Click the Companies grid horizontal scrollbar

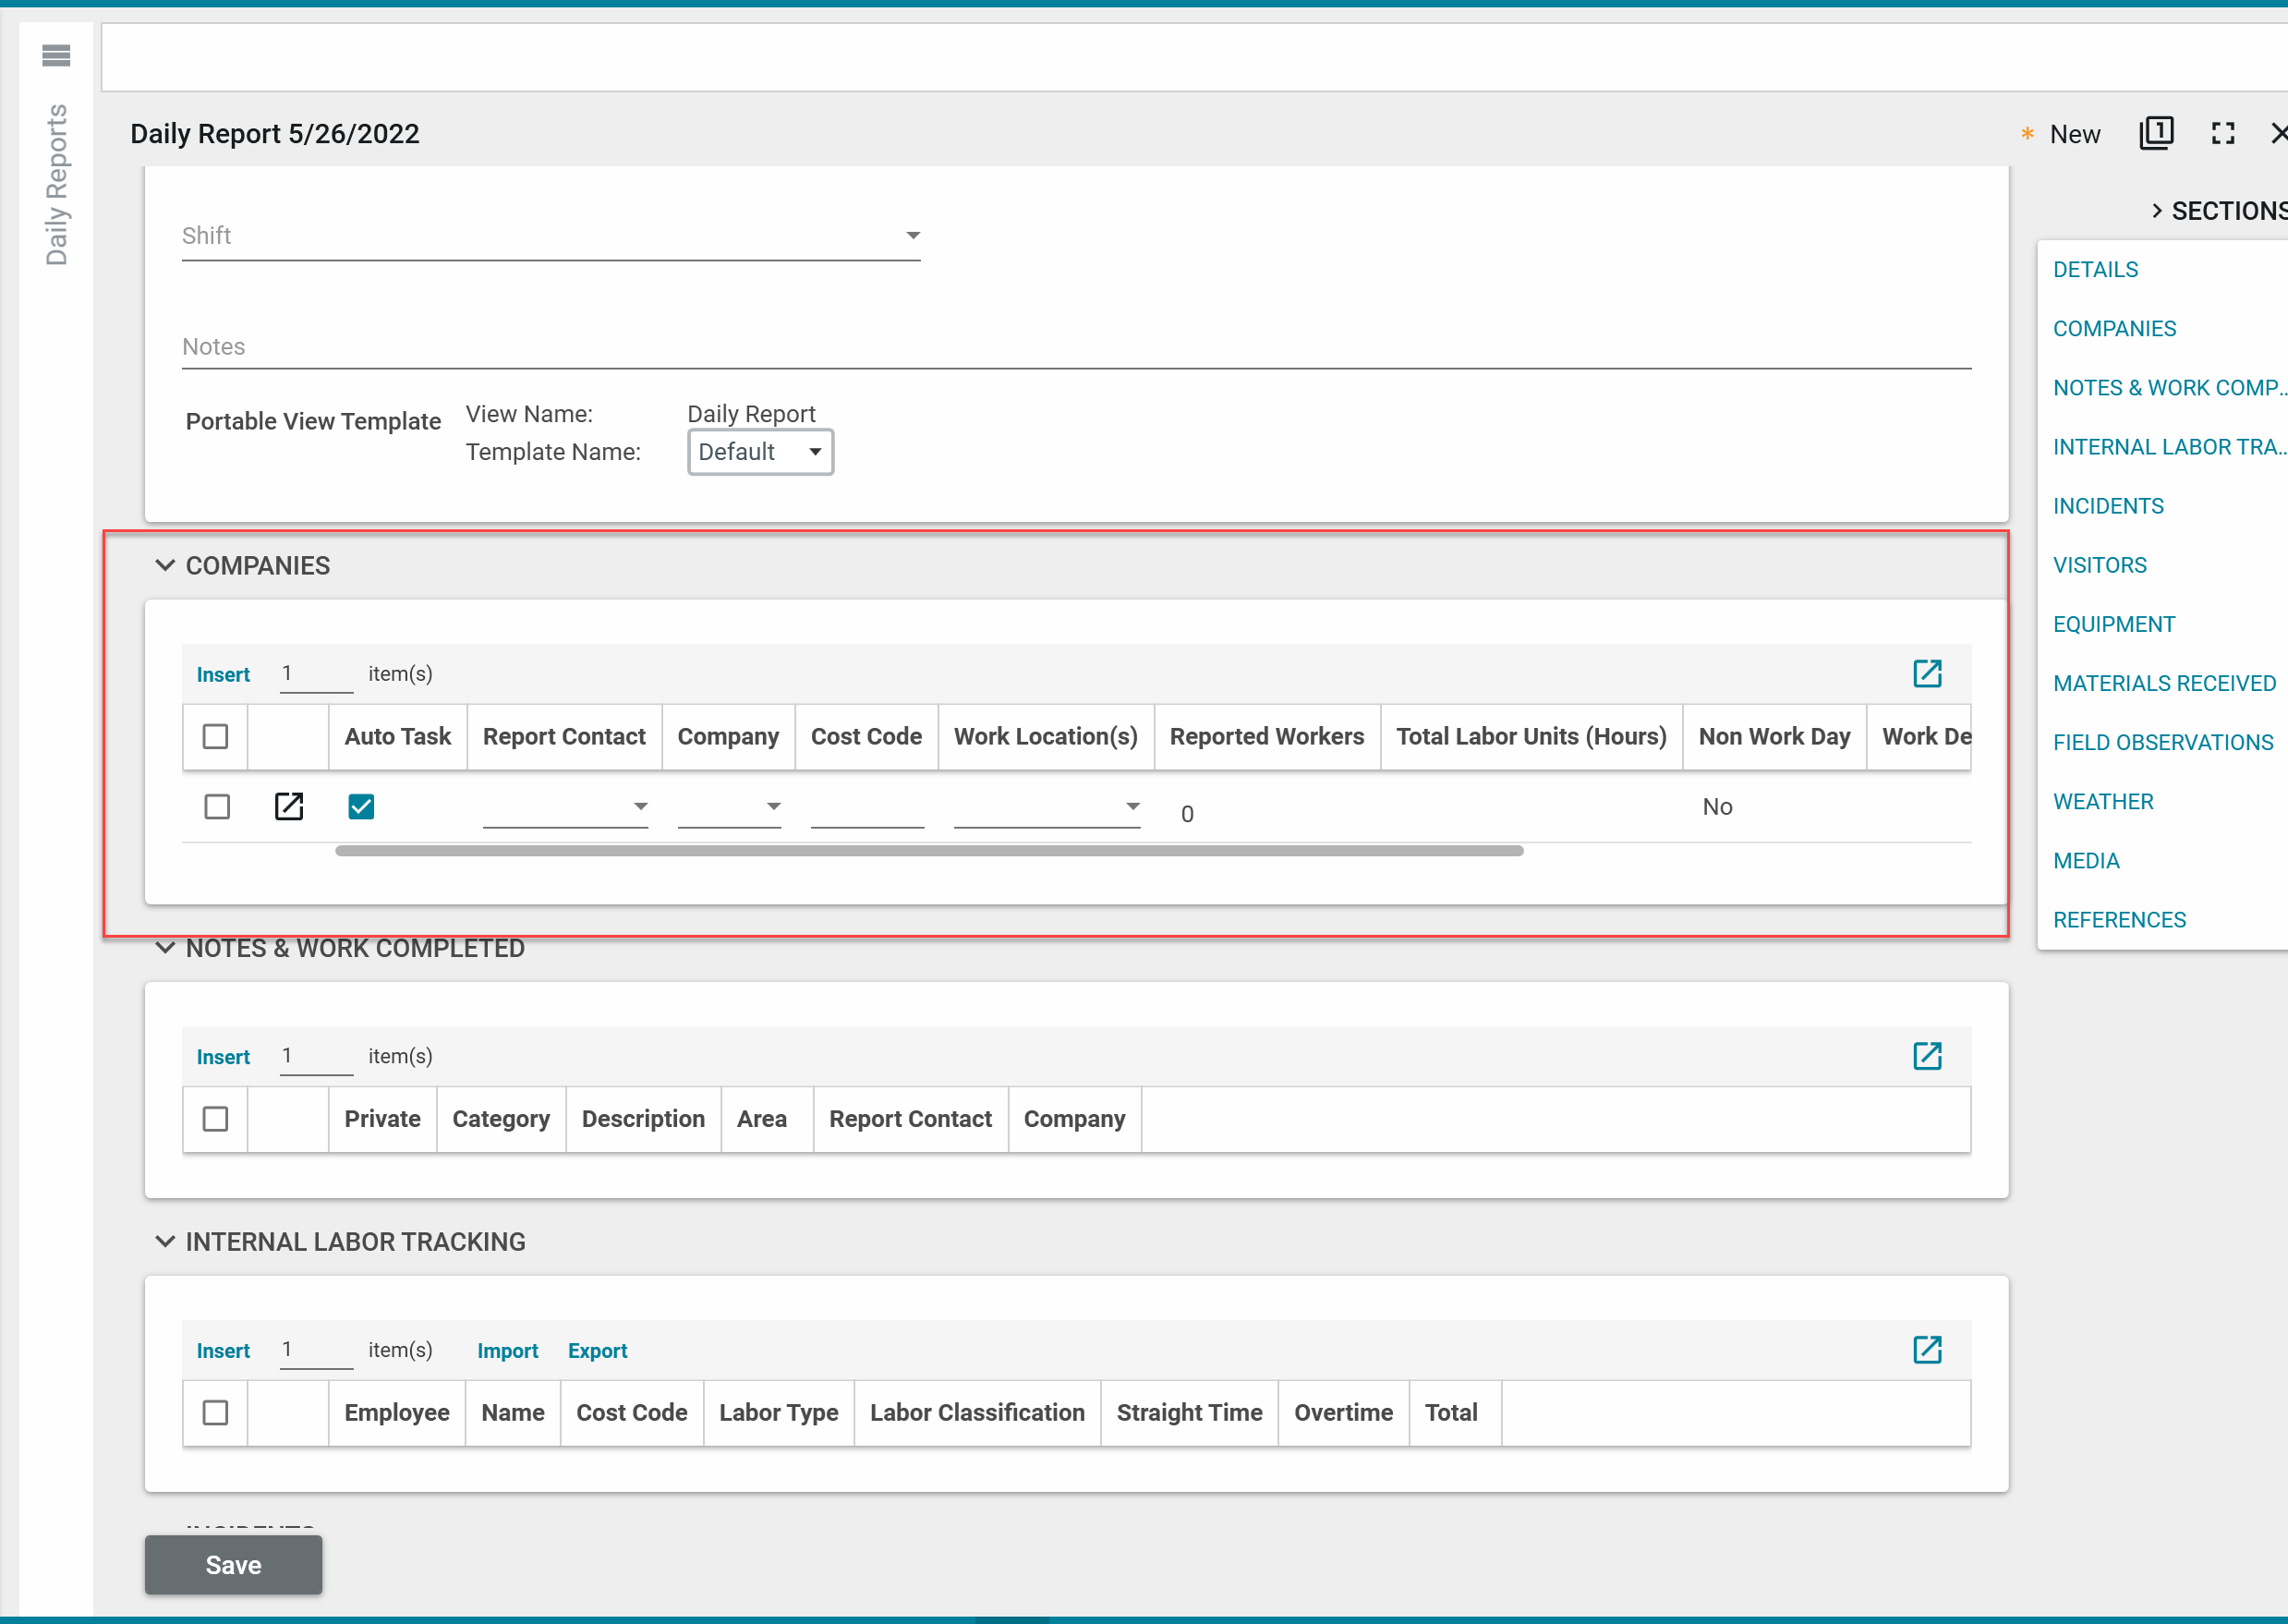[928, 851]
